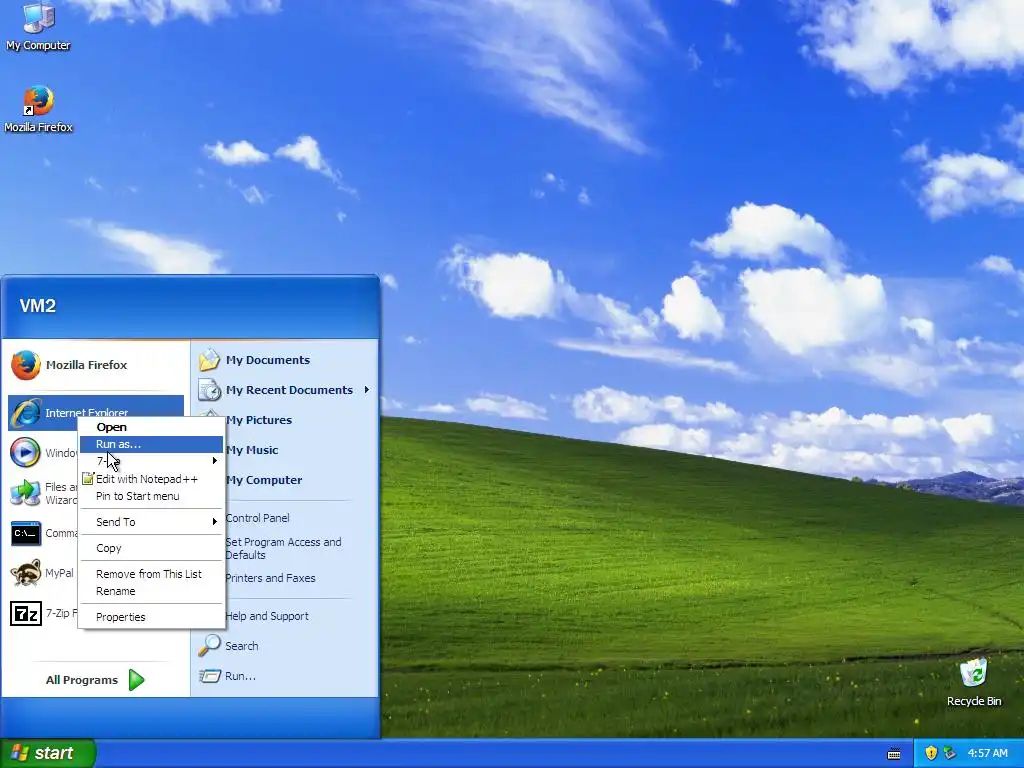Screen dimensions: 1024x768
Task: Open Control Panel
Action: click(x=257, y=518)
